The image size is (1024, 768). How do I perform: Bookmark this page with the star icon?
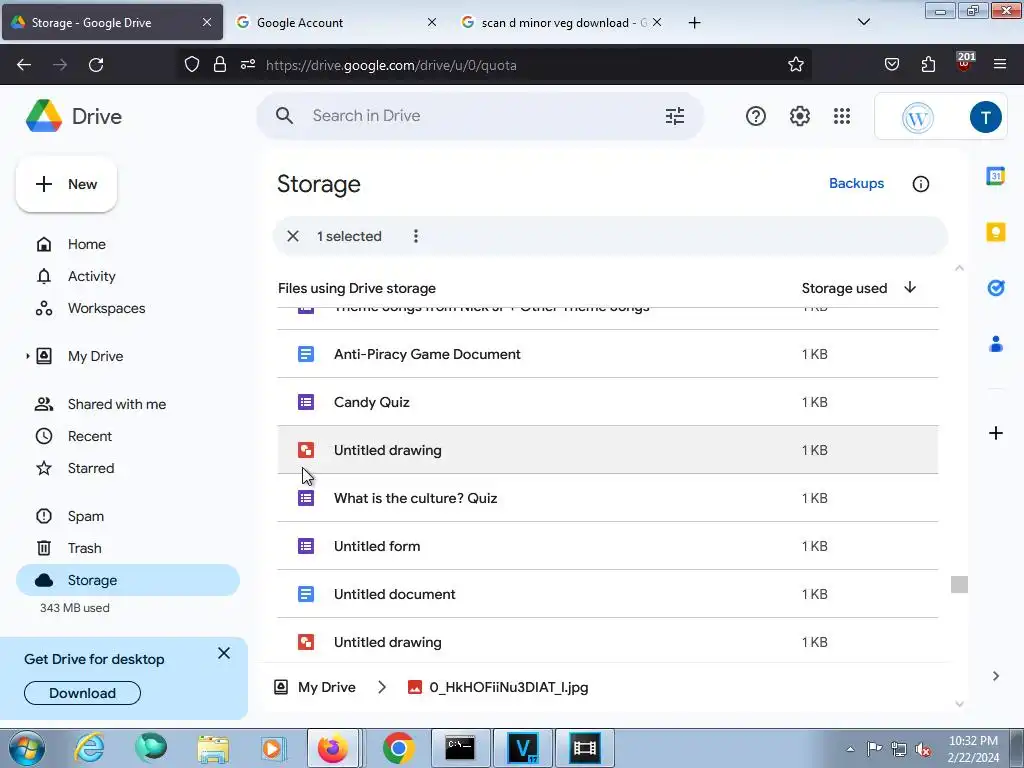795,65
